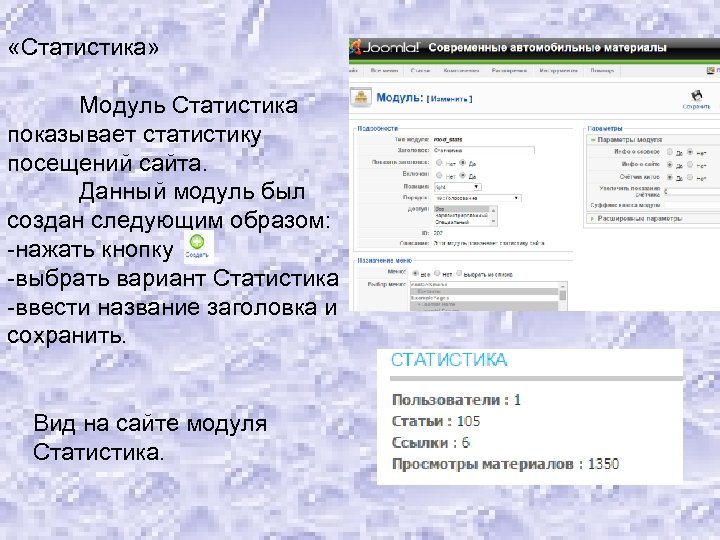Open the Инструменты menu
Image resolution: width=720 pixels, height=540 pixels.
pos(558,71)
